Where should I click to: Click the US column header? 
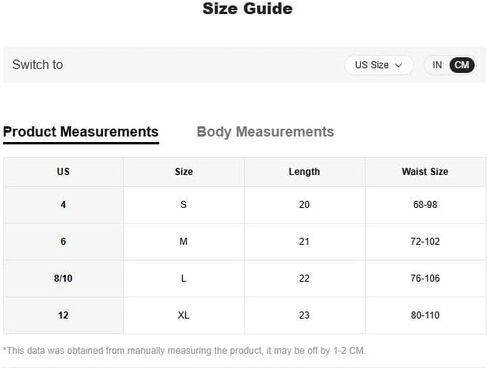point(63,172)
